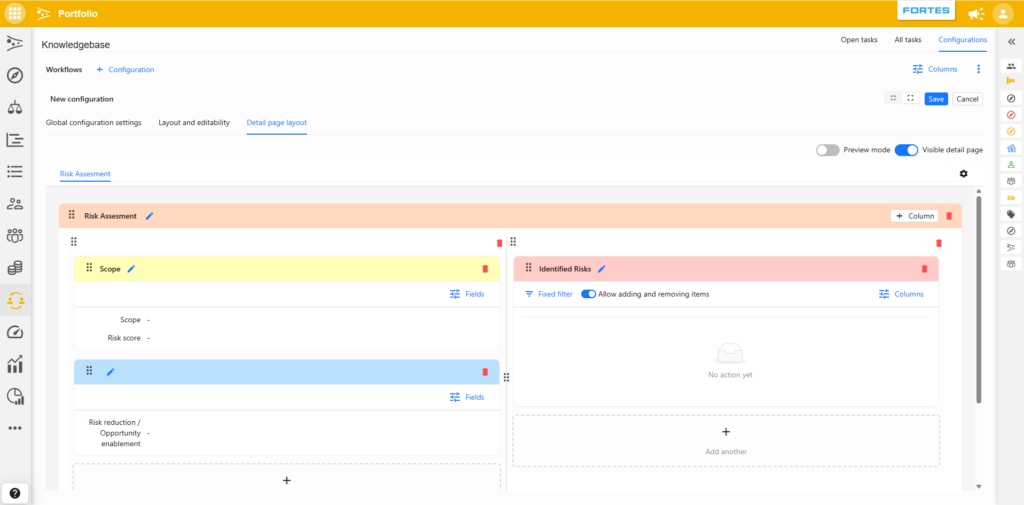The height and width of the screenshot is (505, 1024).
Task: Open the Workflows vertical three-dots menu
Action: point(978,69)
